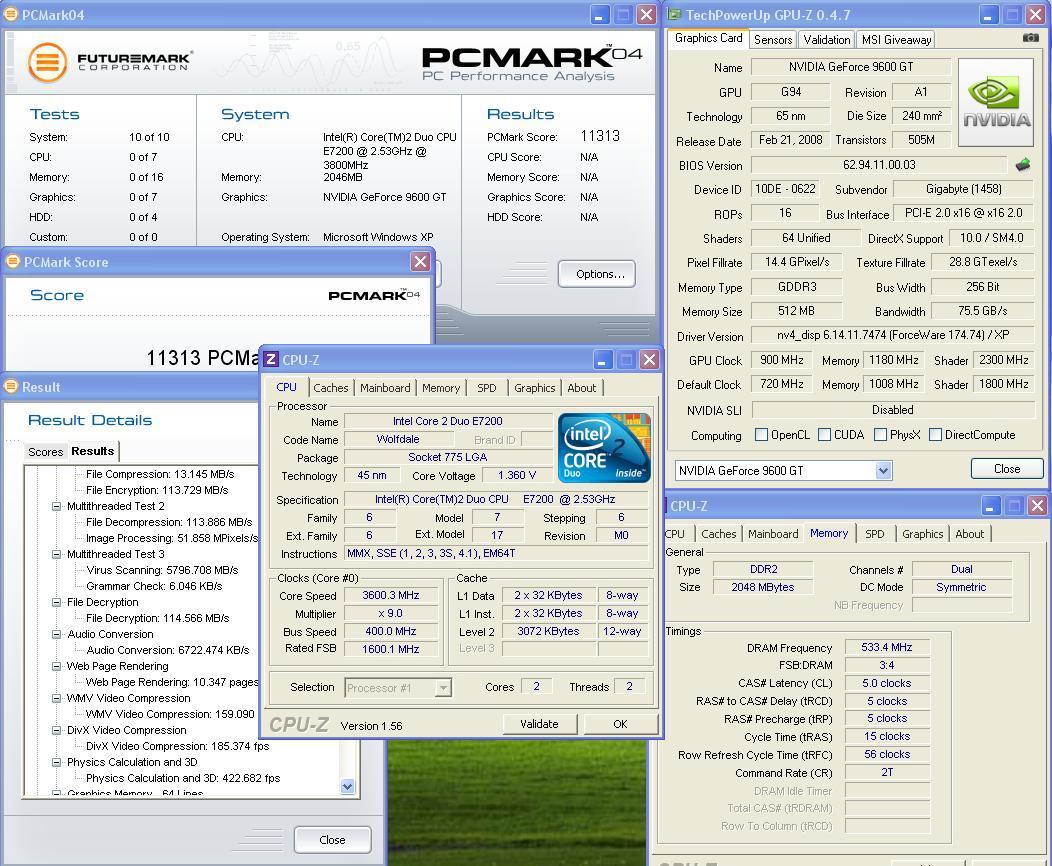
Task: Click Close in the GPU-Z window
Action: click(1007, 469)
